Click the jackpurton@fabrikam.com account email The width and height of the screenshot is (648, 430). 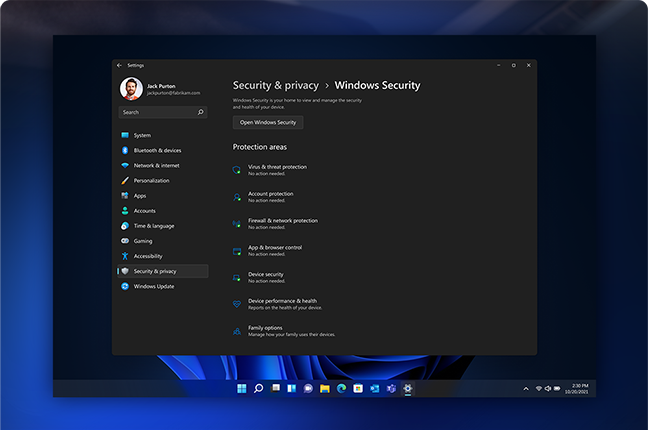click(x=174, y=93)
